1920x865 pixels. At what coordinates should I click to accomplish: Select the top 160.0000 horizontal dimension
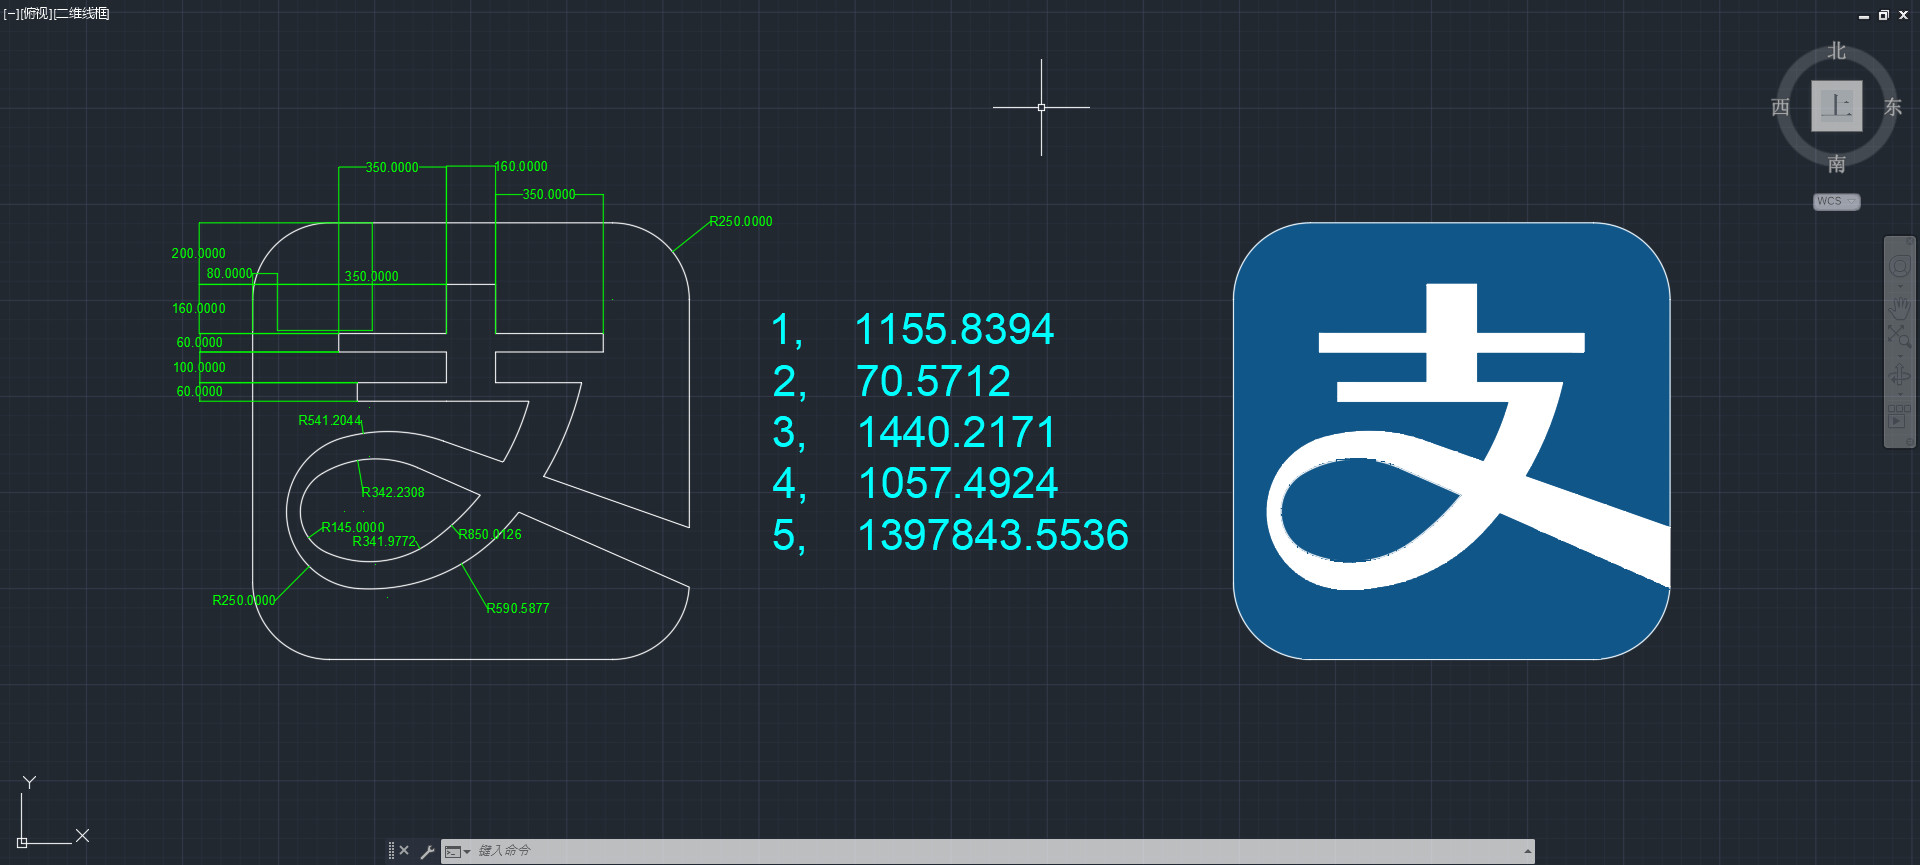[x=521, y=167]
